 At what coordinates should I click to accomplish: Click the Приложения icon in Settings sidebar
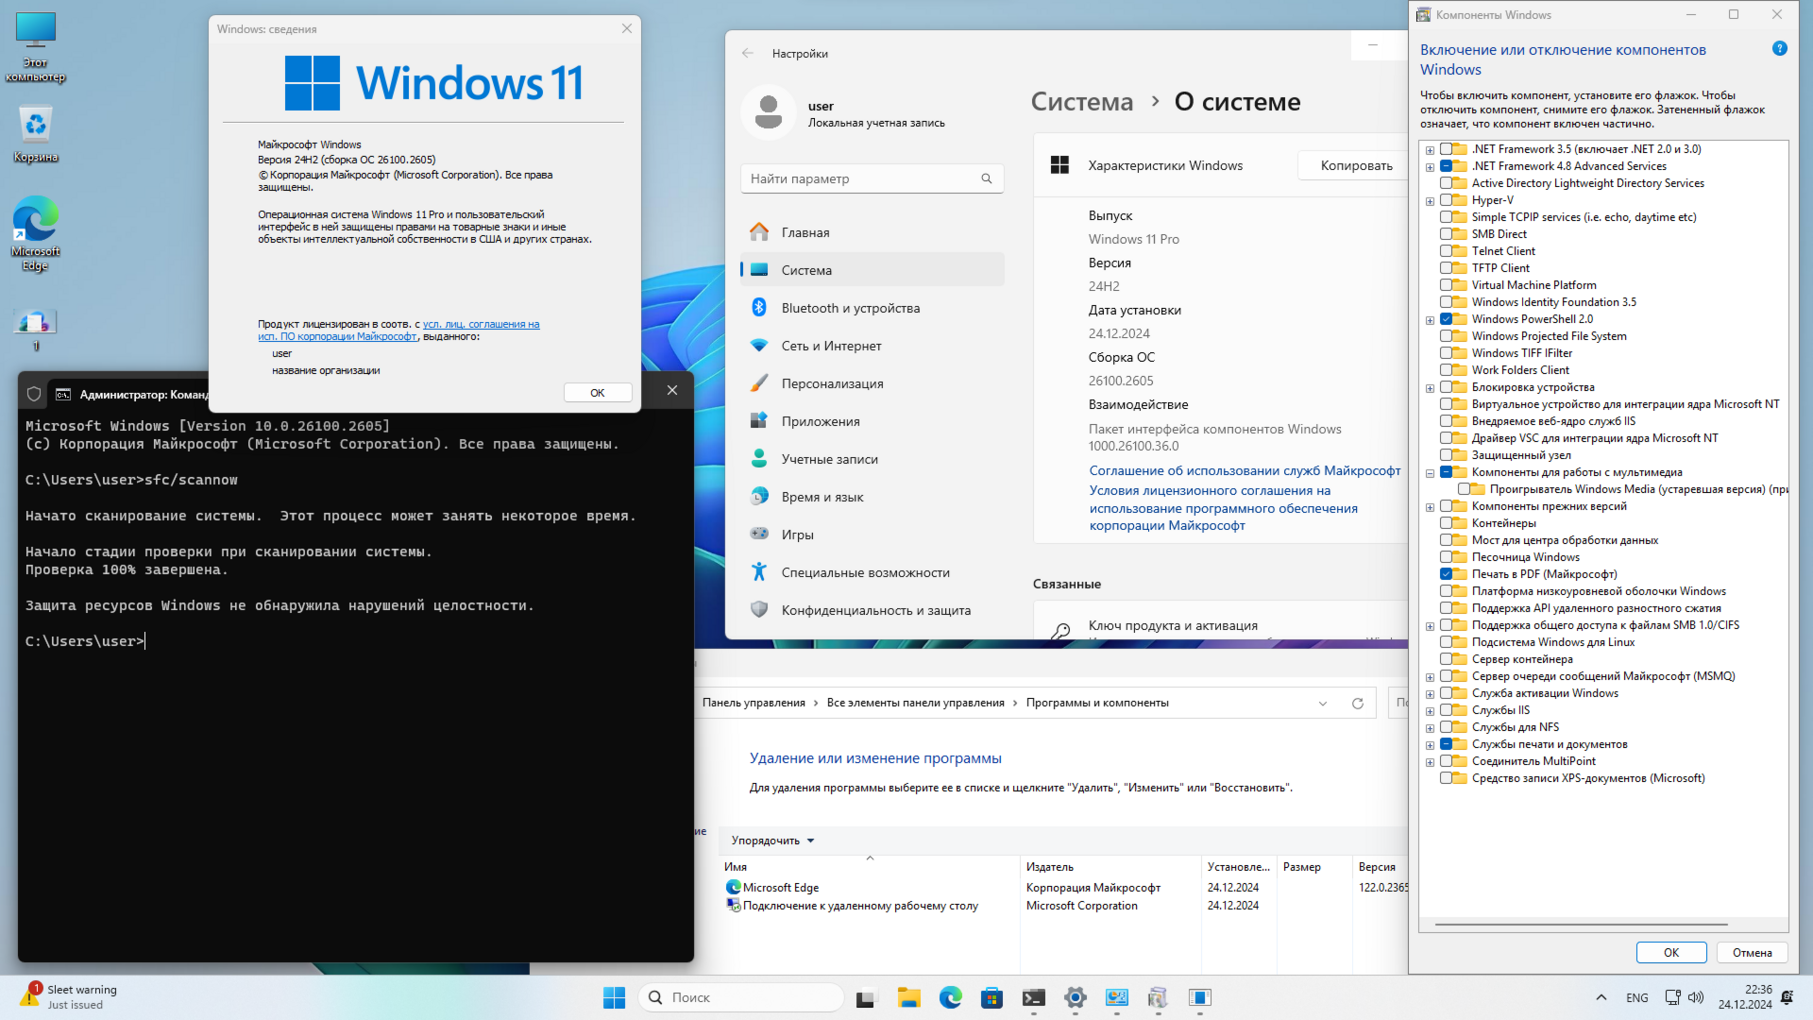[x=759, y=421]
